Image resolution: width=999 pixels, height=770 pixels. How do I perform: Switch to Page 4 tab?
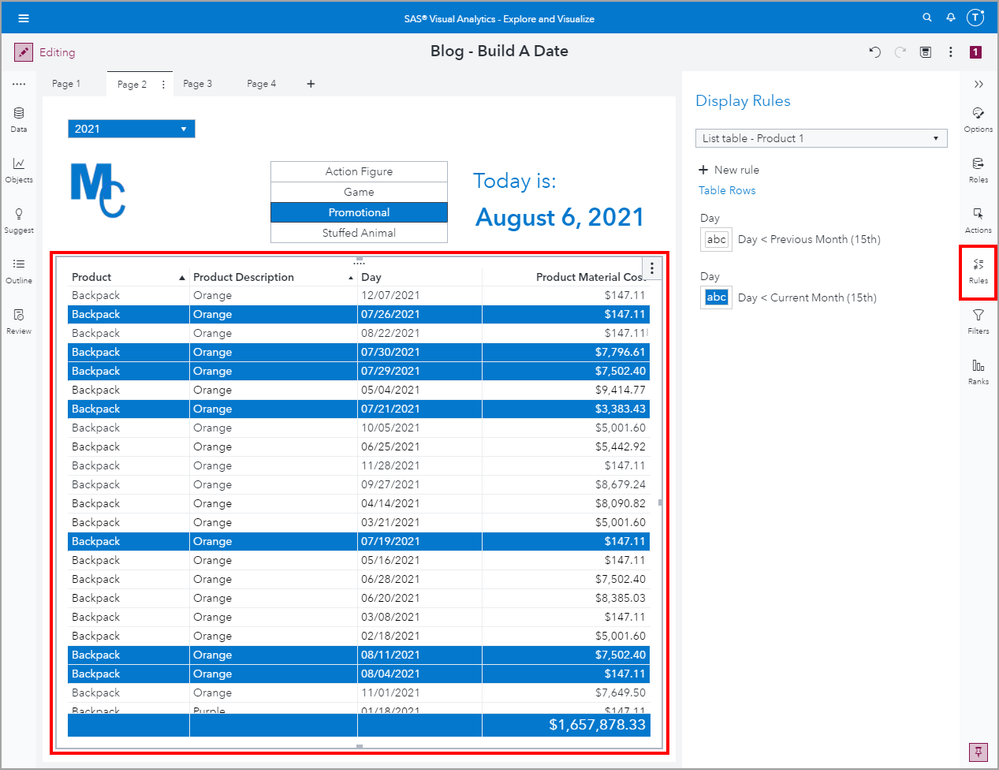point(261,84)
